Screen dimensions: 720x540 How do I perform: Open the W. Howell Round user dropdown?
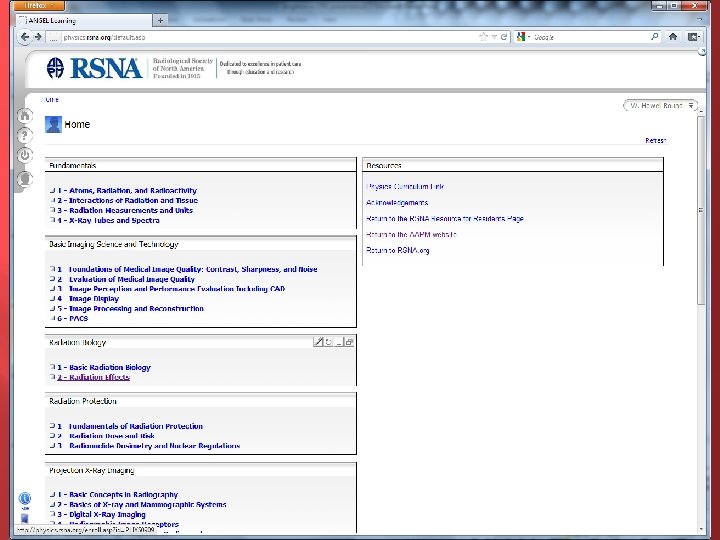pyautogui.click(x=660, y=106)
